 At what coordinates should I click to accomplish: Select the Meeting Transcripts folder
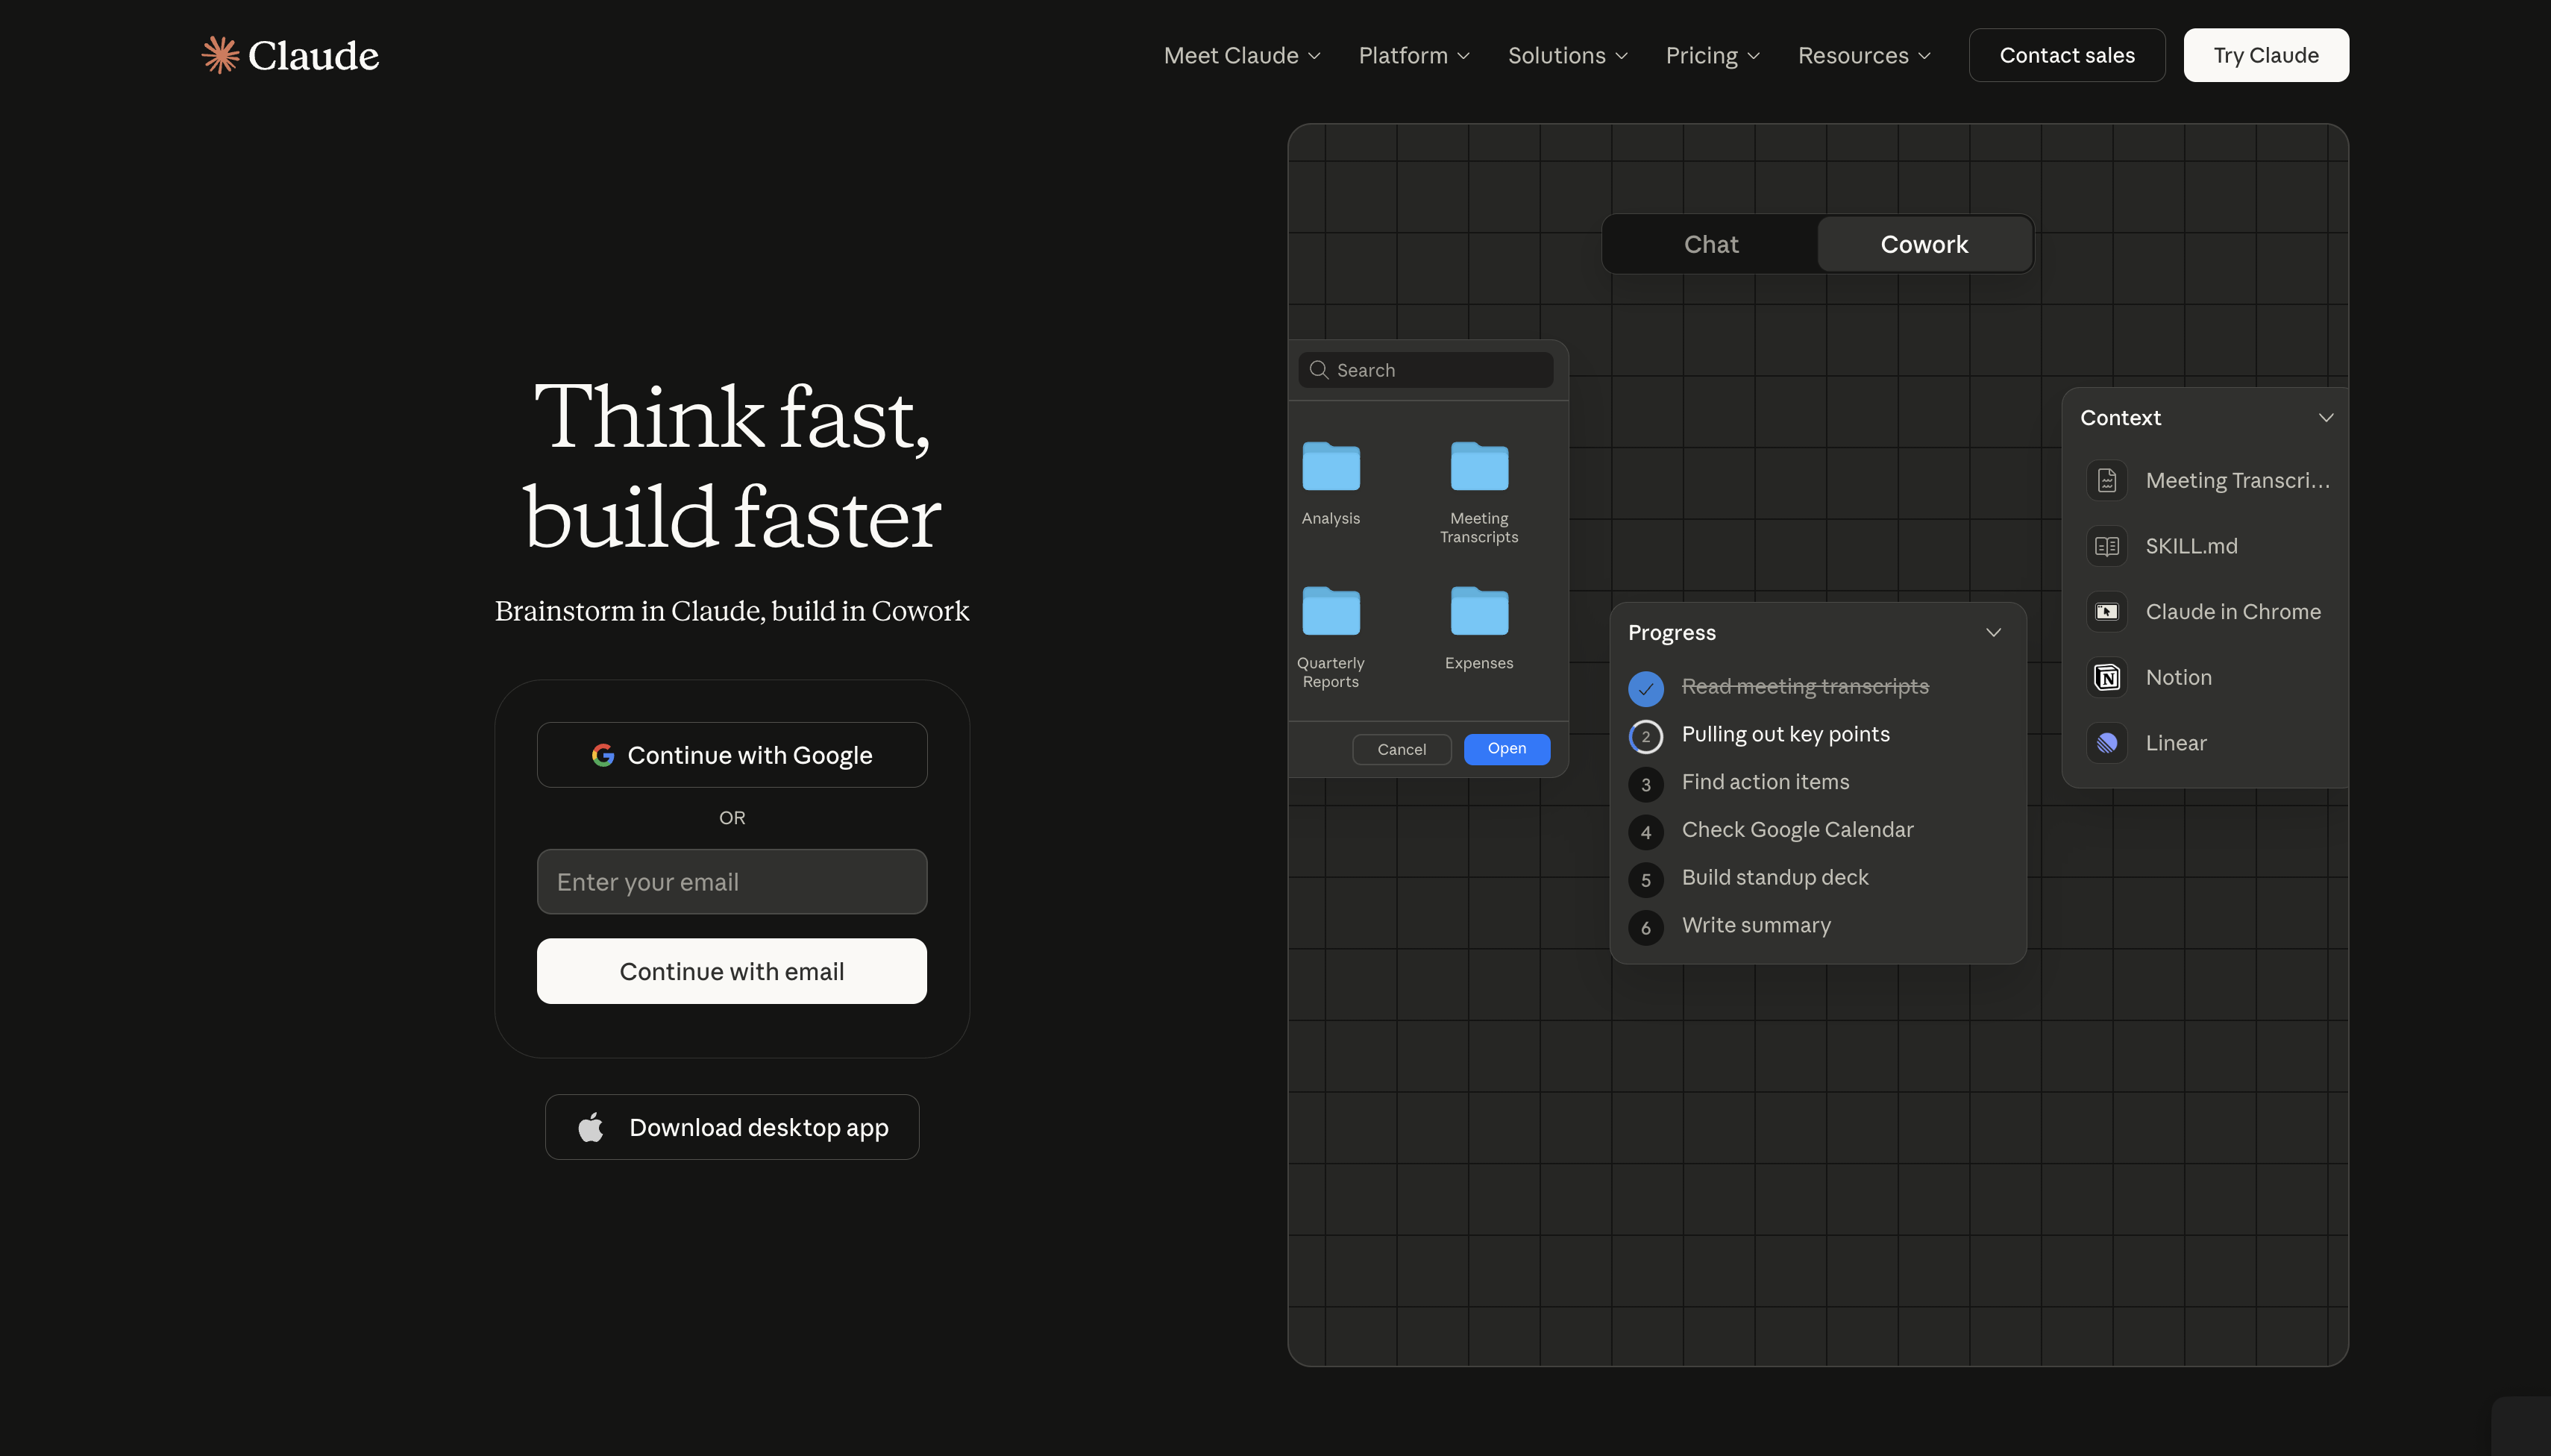tap(1478, 467)
